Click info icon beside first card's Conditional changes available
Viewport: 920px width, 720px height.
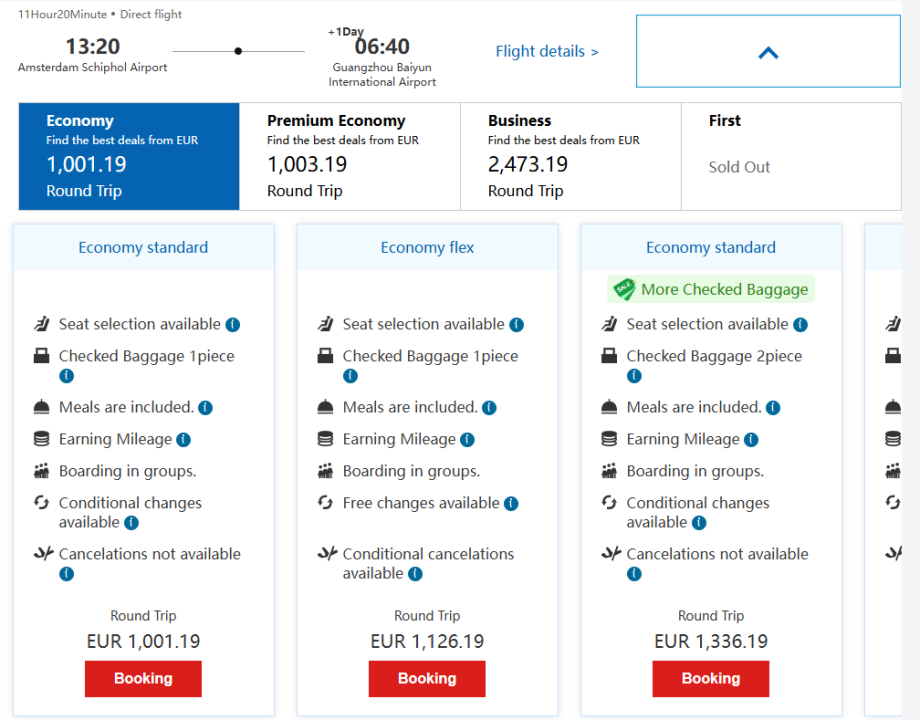tap(131, 523)
